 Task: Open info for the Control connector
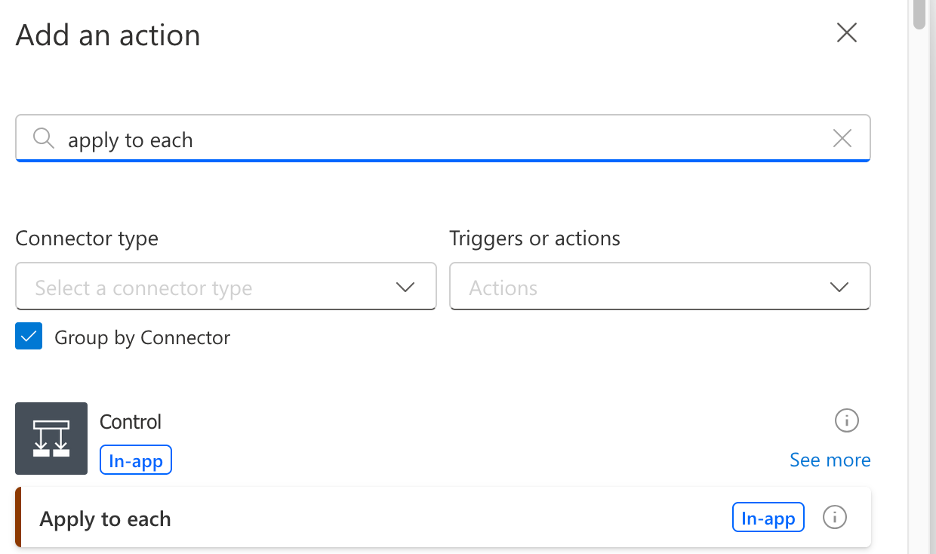(x=846, y=420)
